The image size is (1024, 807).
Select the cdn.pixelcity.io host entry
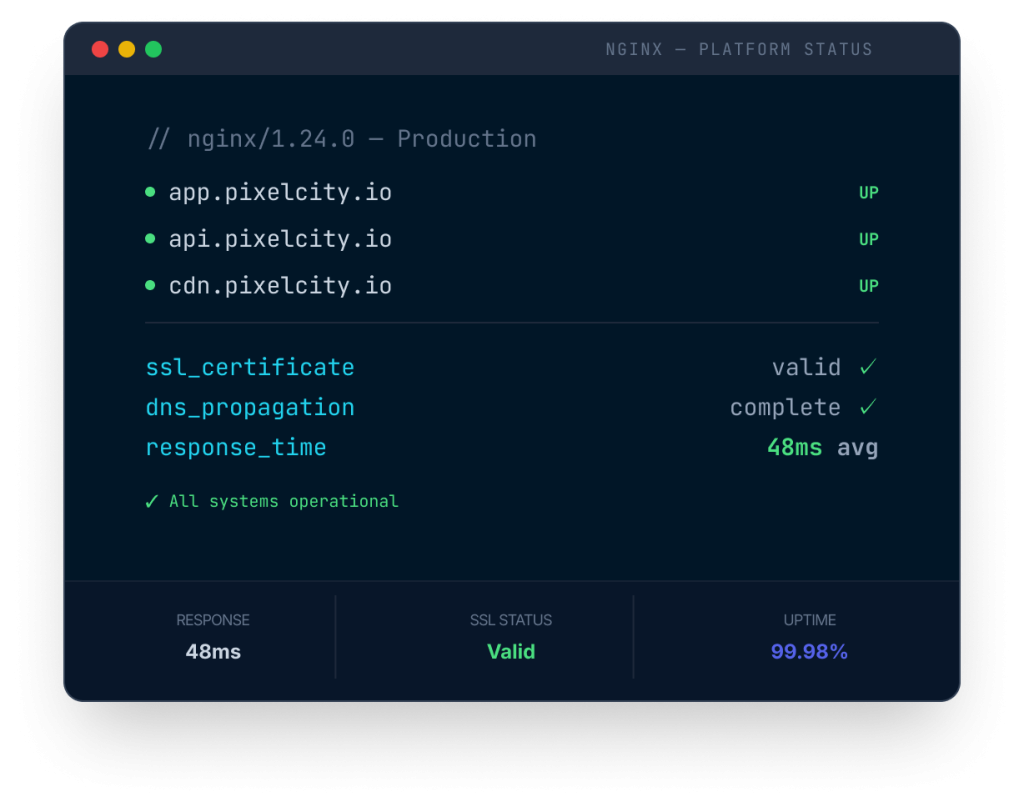280,286
